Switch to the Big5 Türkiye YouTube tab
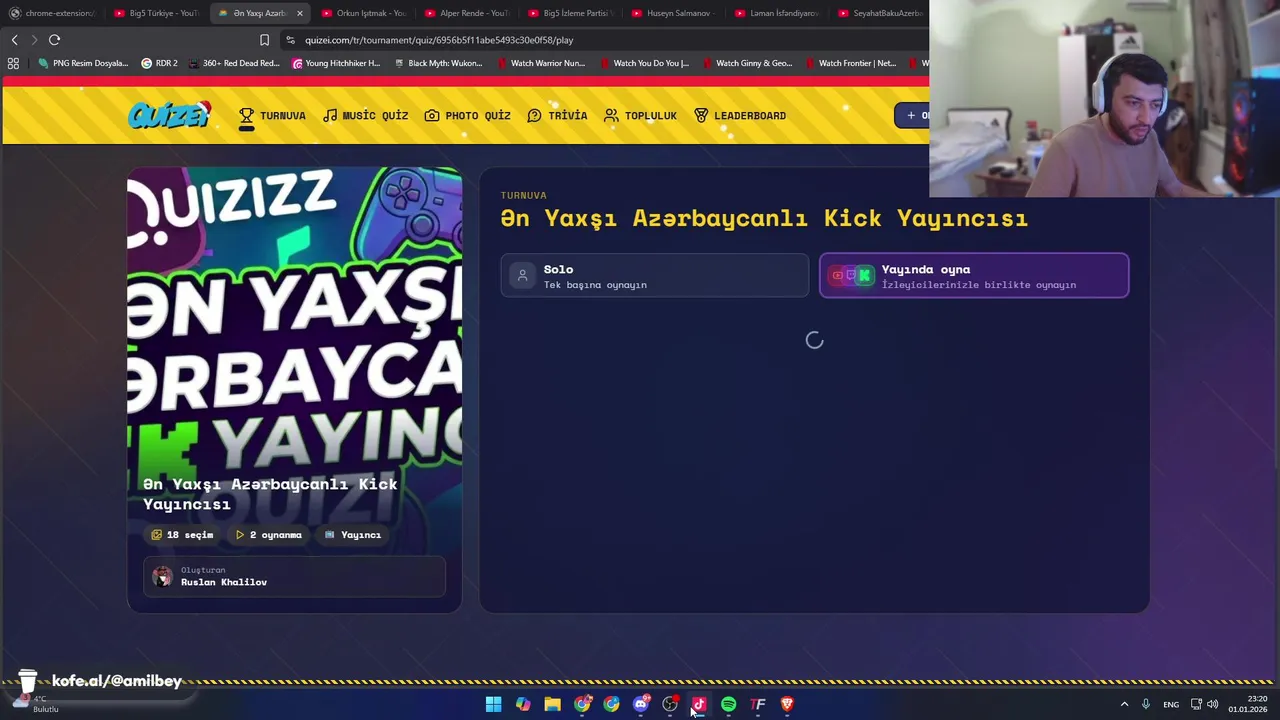Screen dimensions: 1280x720 click(156, 13)
